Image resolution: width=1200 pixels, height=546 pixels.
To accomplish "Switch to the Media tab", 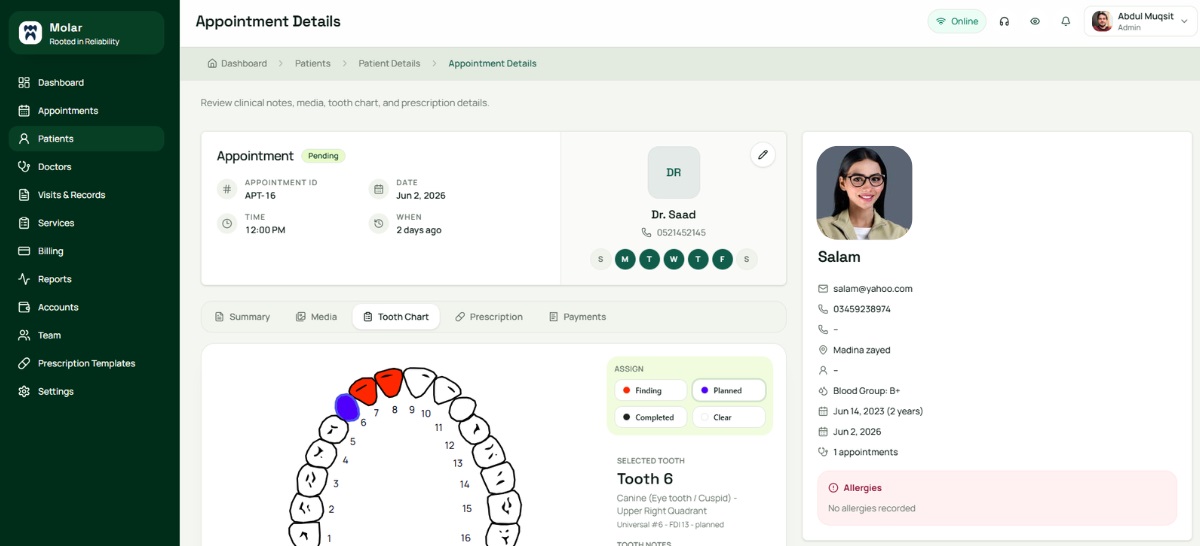I will (x=316, y=316).
